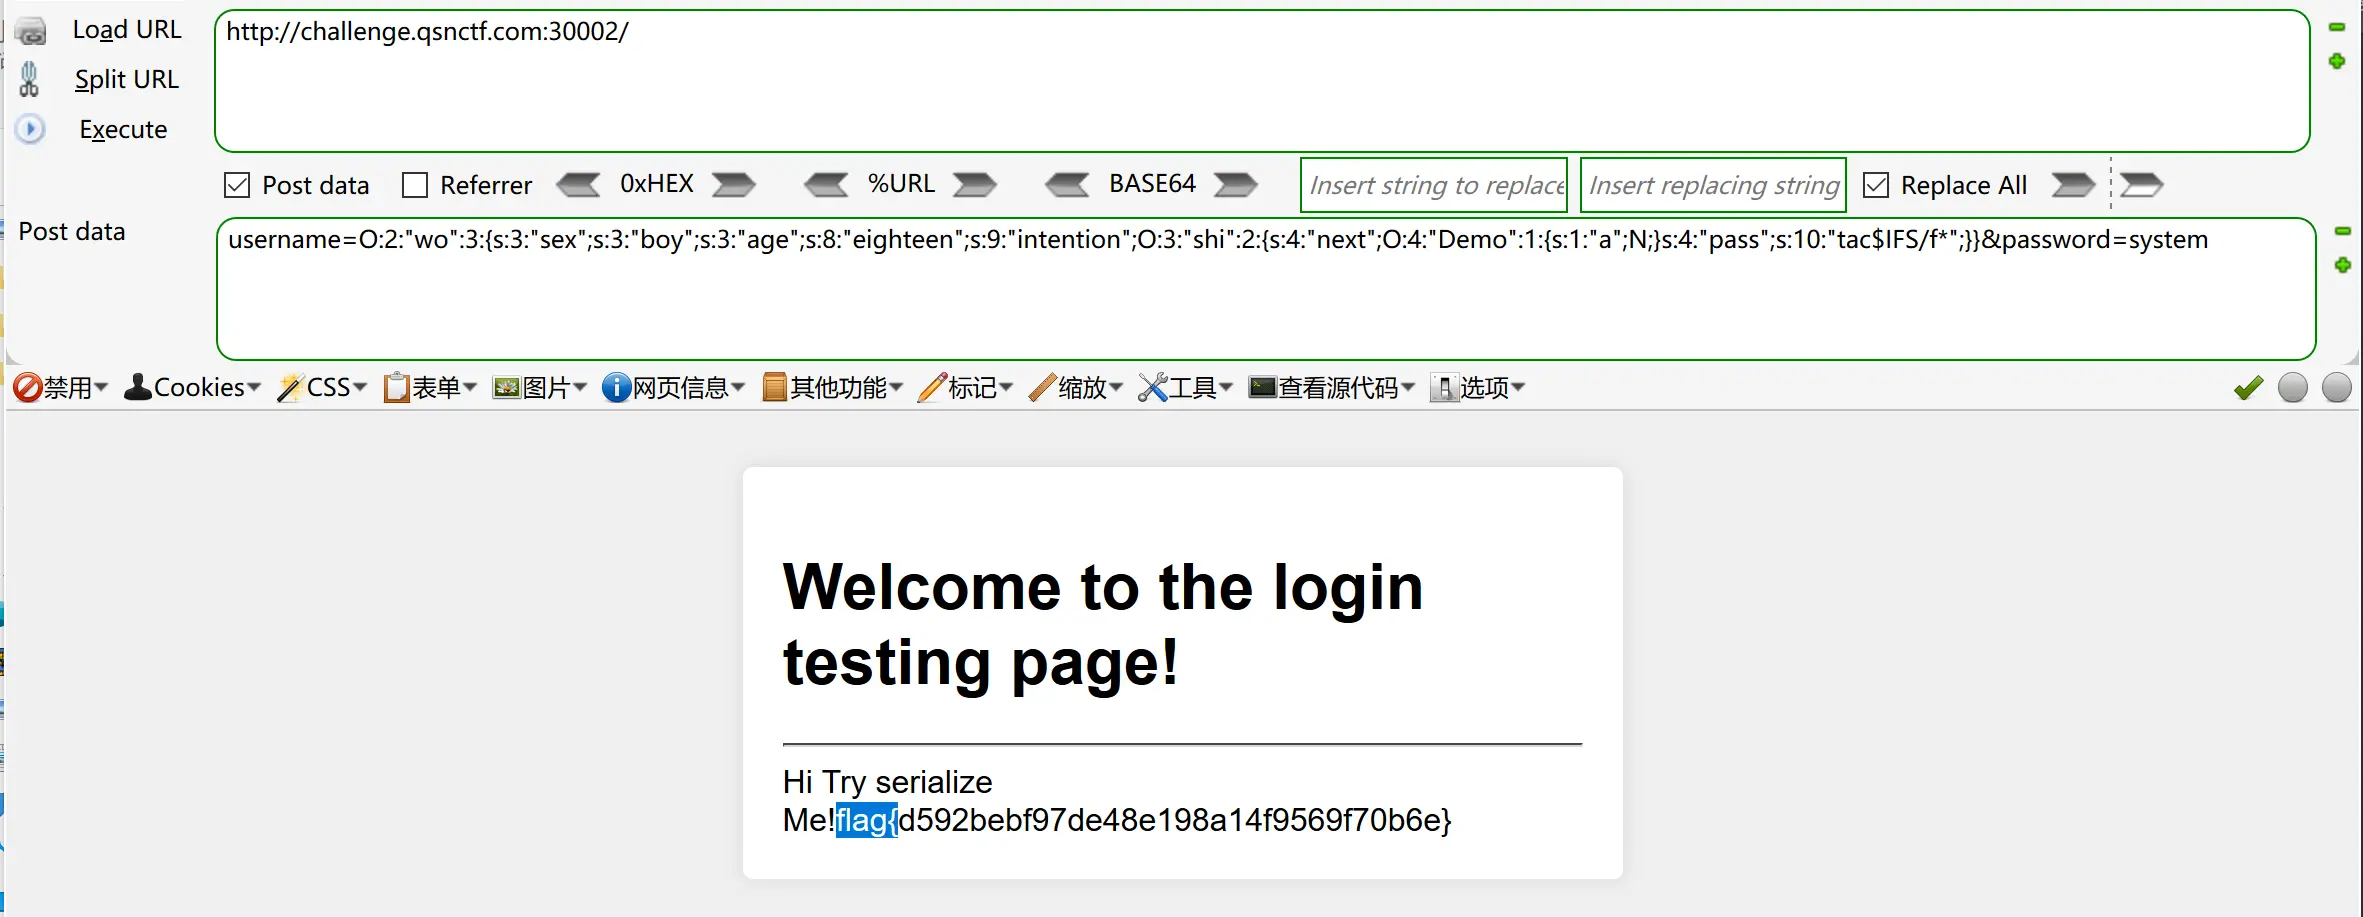Expand the CSS dropdown menu
Screen dimensions: 2363x917
point(322,388)
